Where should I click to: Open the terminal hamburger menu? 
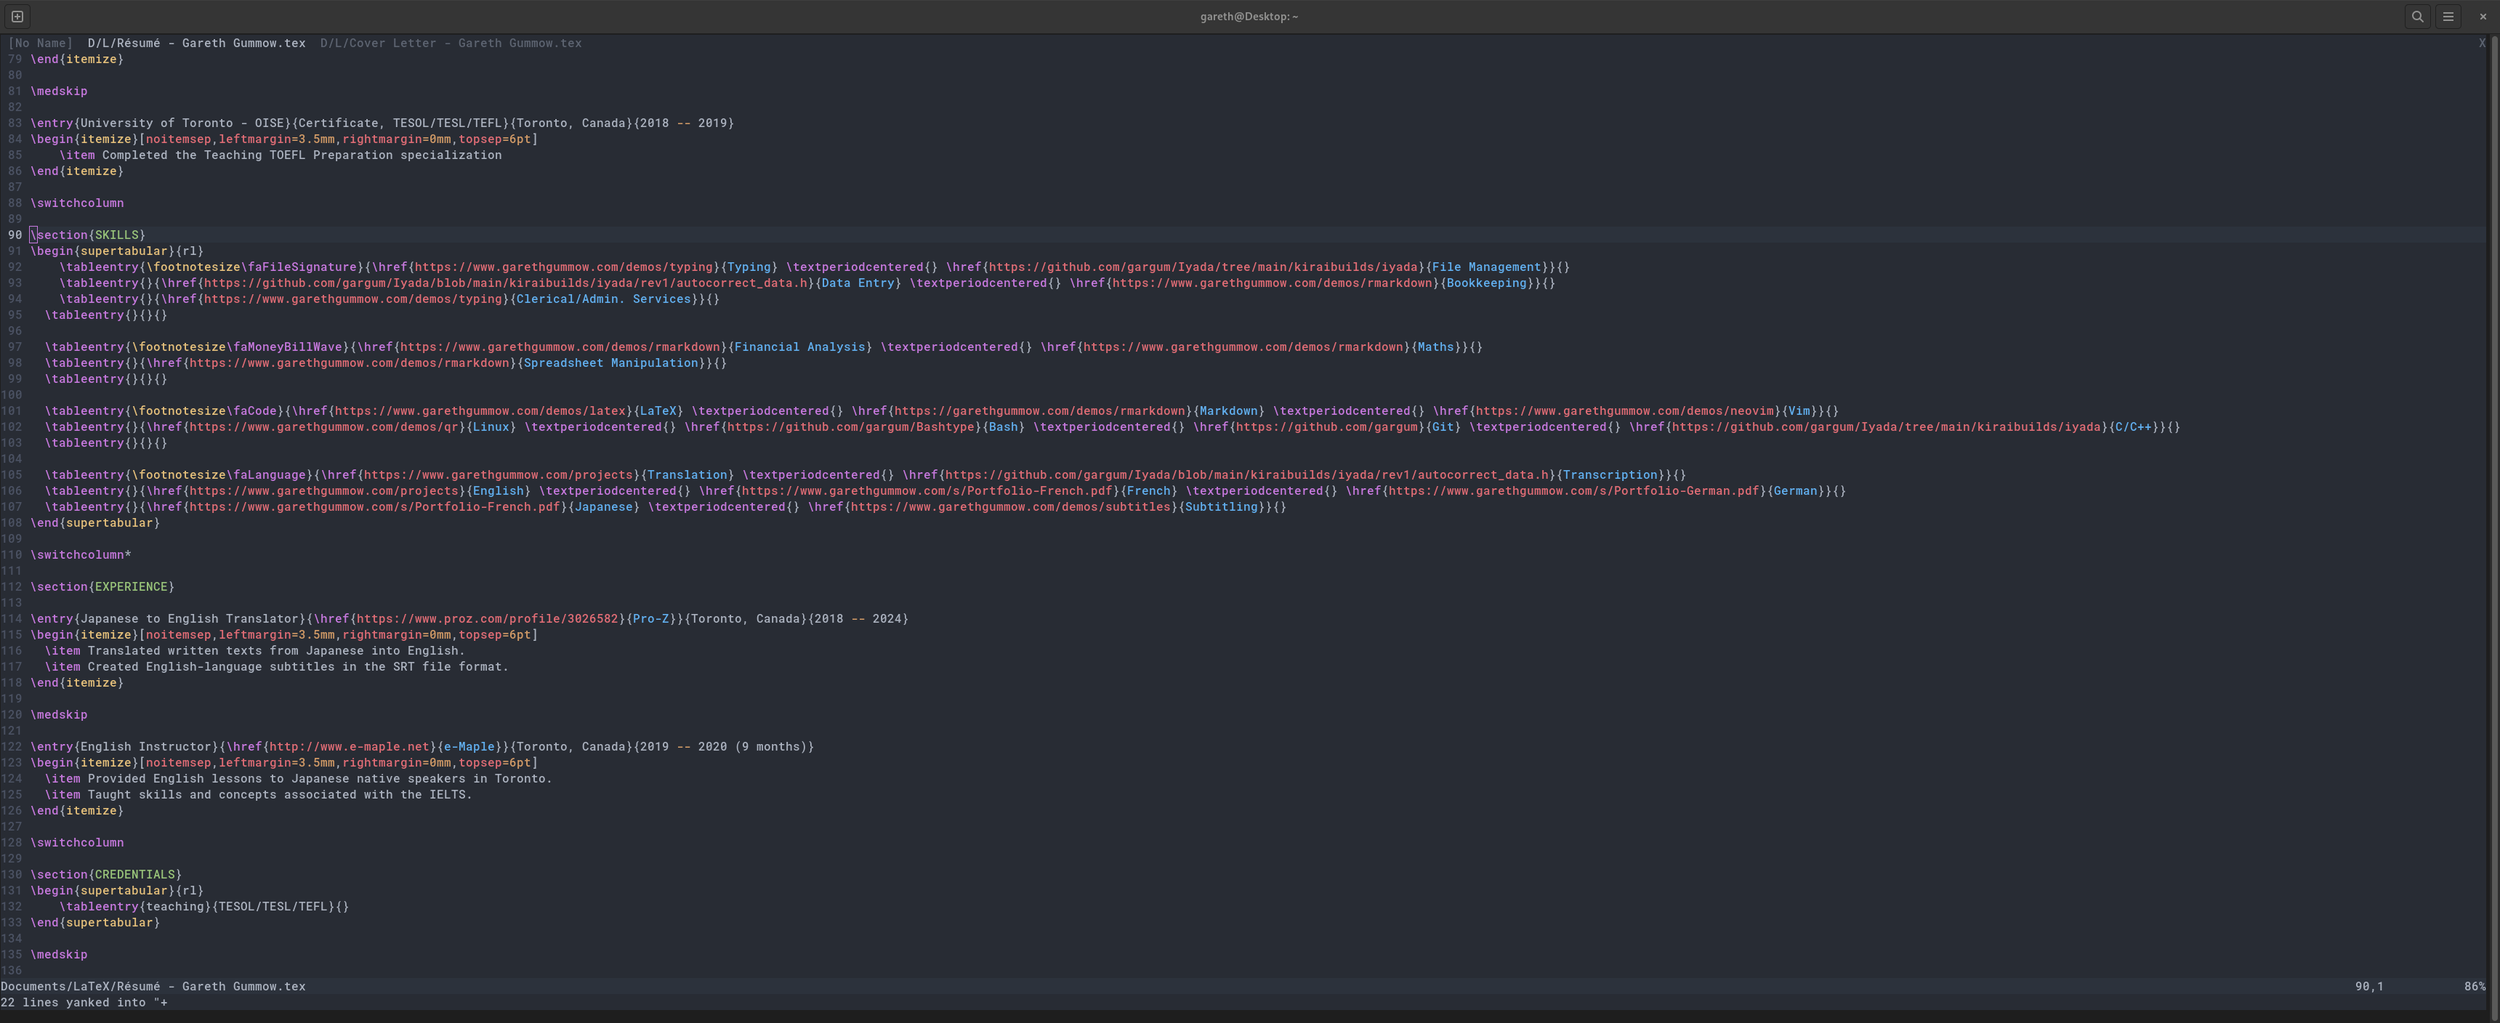(2448, 16)
